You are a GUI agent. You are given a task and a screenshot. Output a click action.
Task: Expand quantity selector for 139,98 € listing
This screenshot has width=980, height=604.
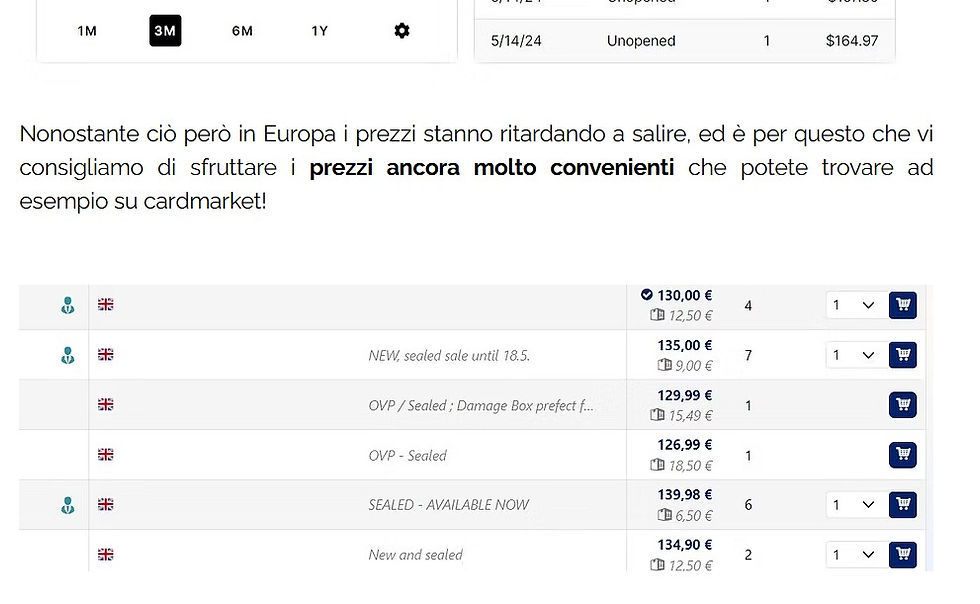coord(853,504)
